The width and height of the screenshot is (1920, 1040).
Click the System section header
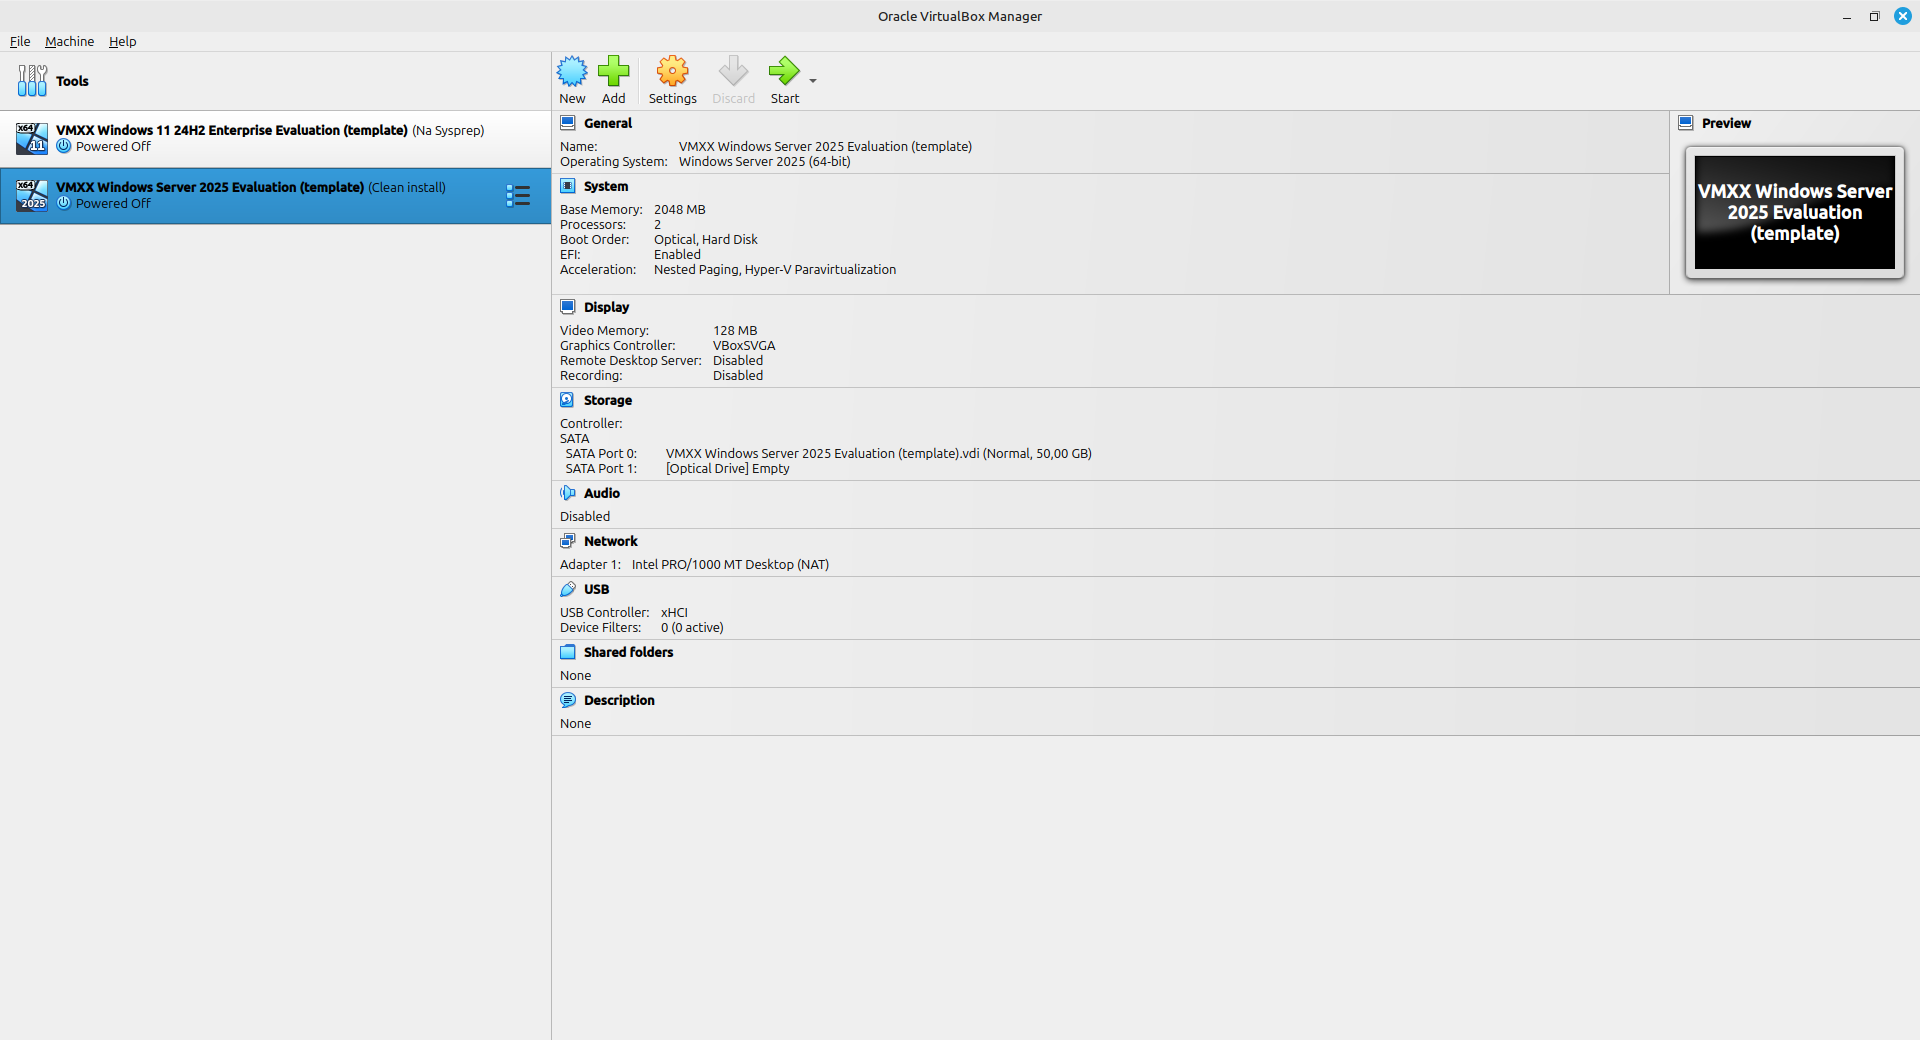tap(605, 186)
